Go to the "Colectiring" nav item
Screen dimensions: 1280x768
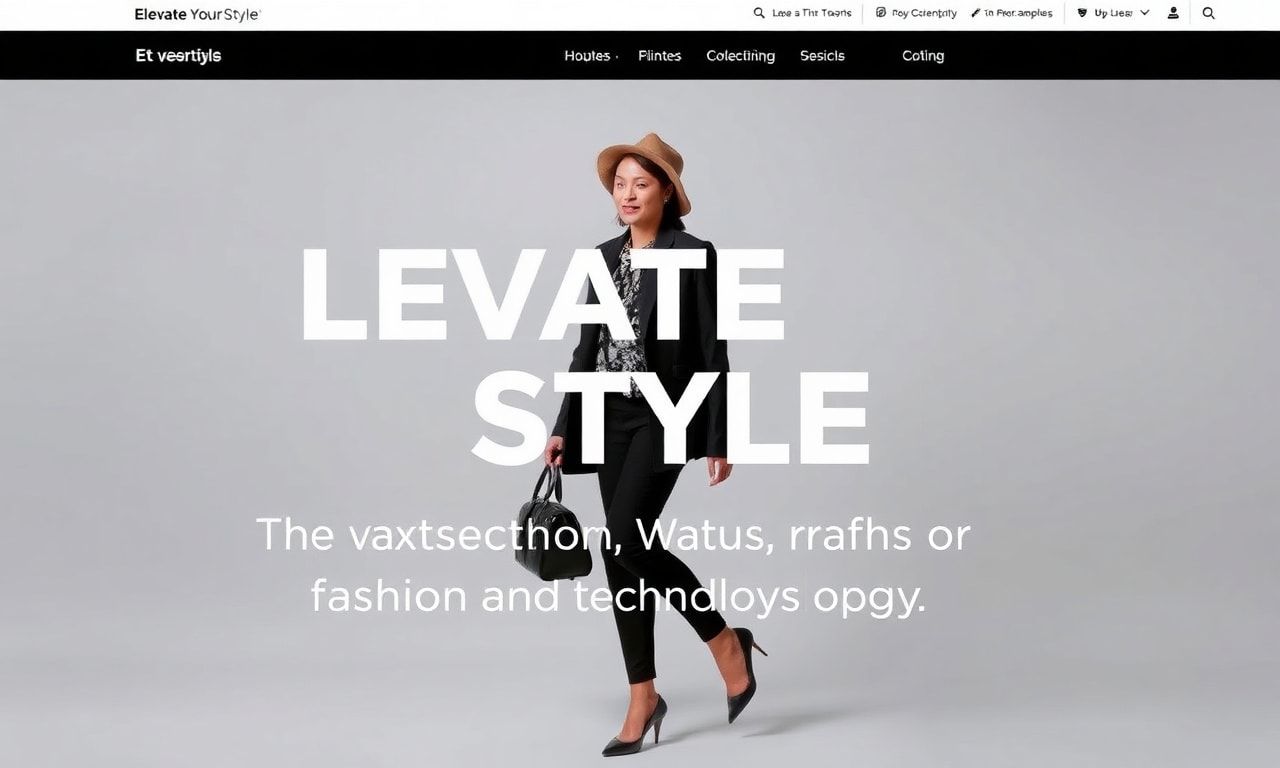point(740,56)
